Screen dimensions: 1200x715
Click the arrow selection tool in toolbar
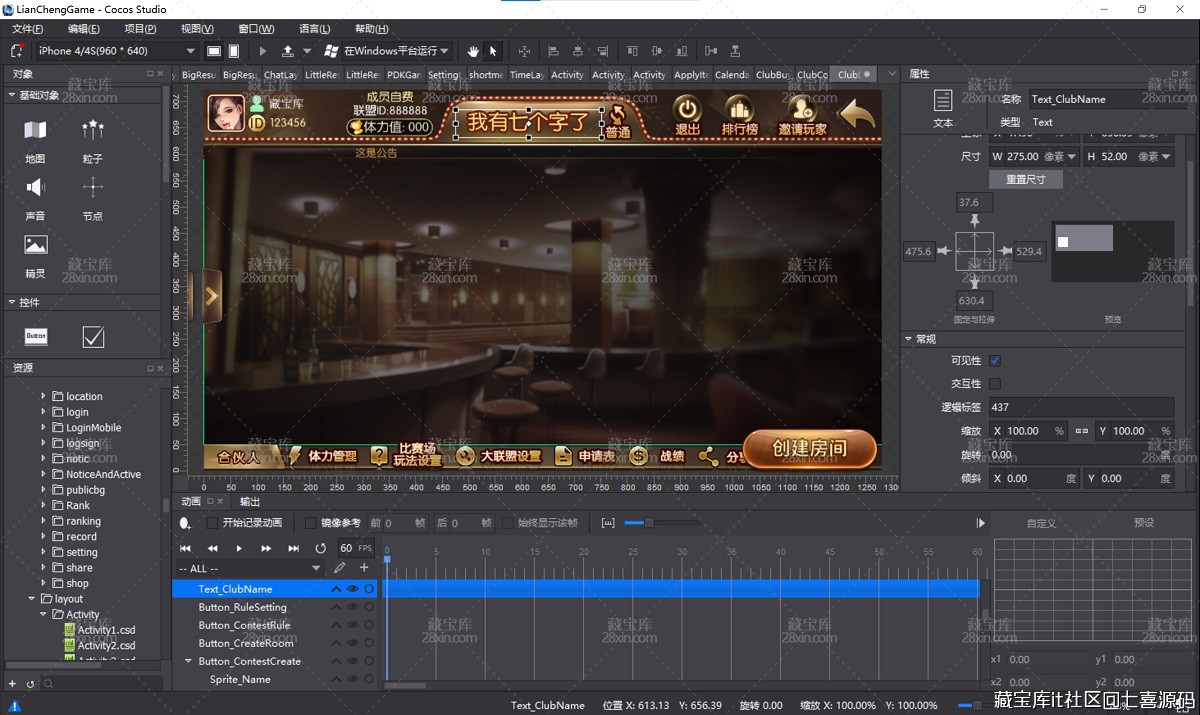pos(493,51)
